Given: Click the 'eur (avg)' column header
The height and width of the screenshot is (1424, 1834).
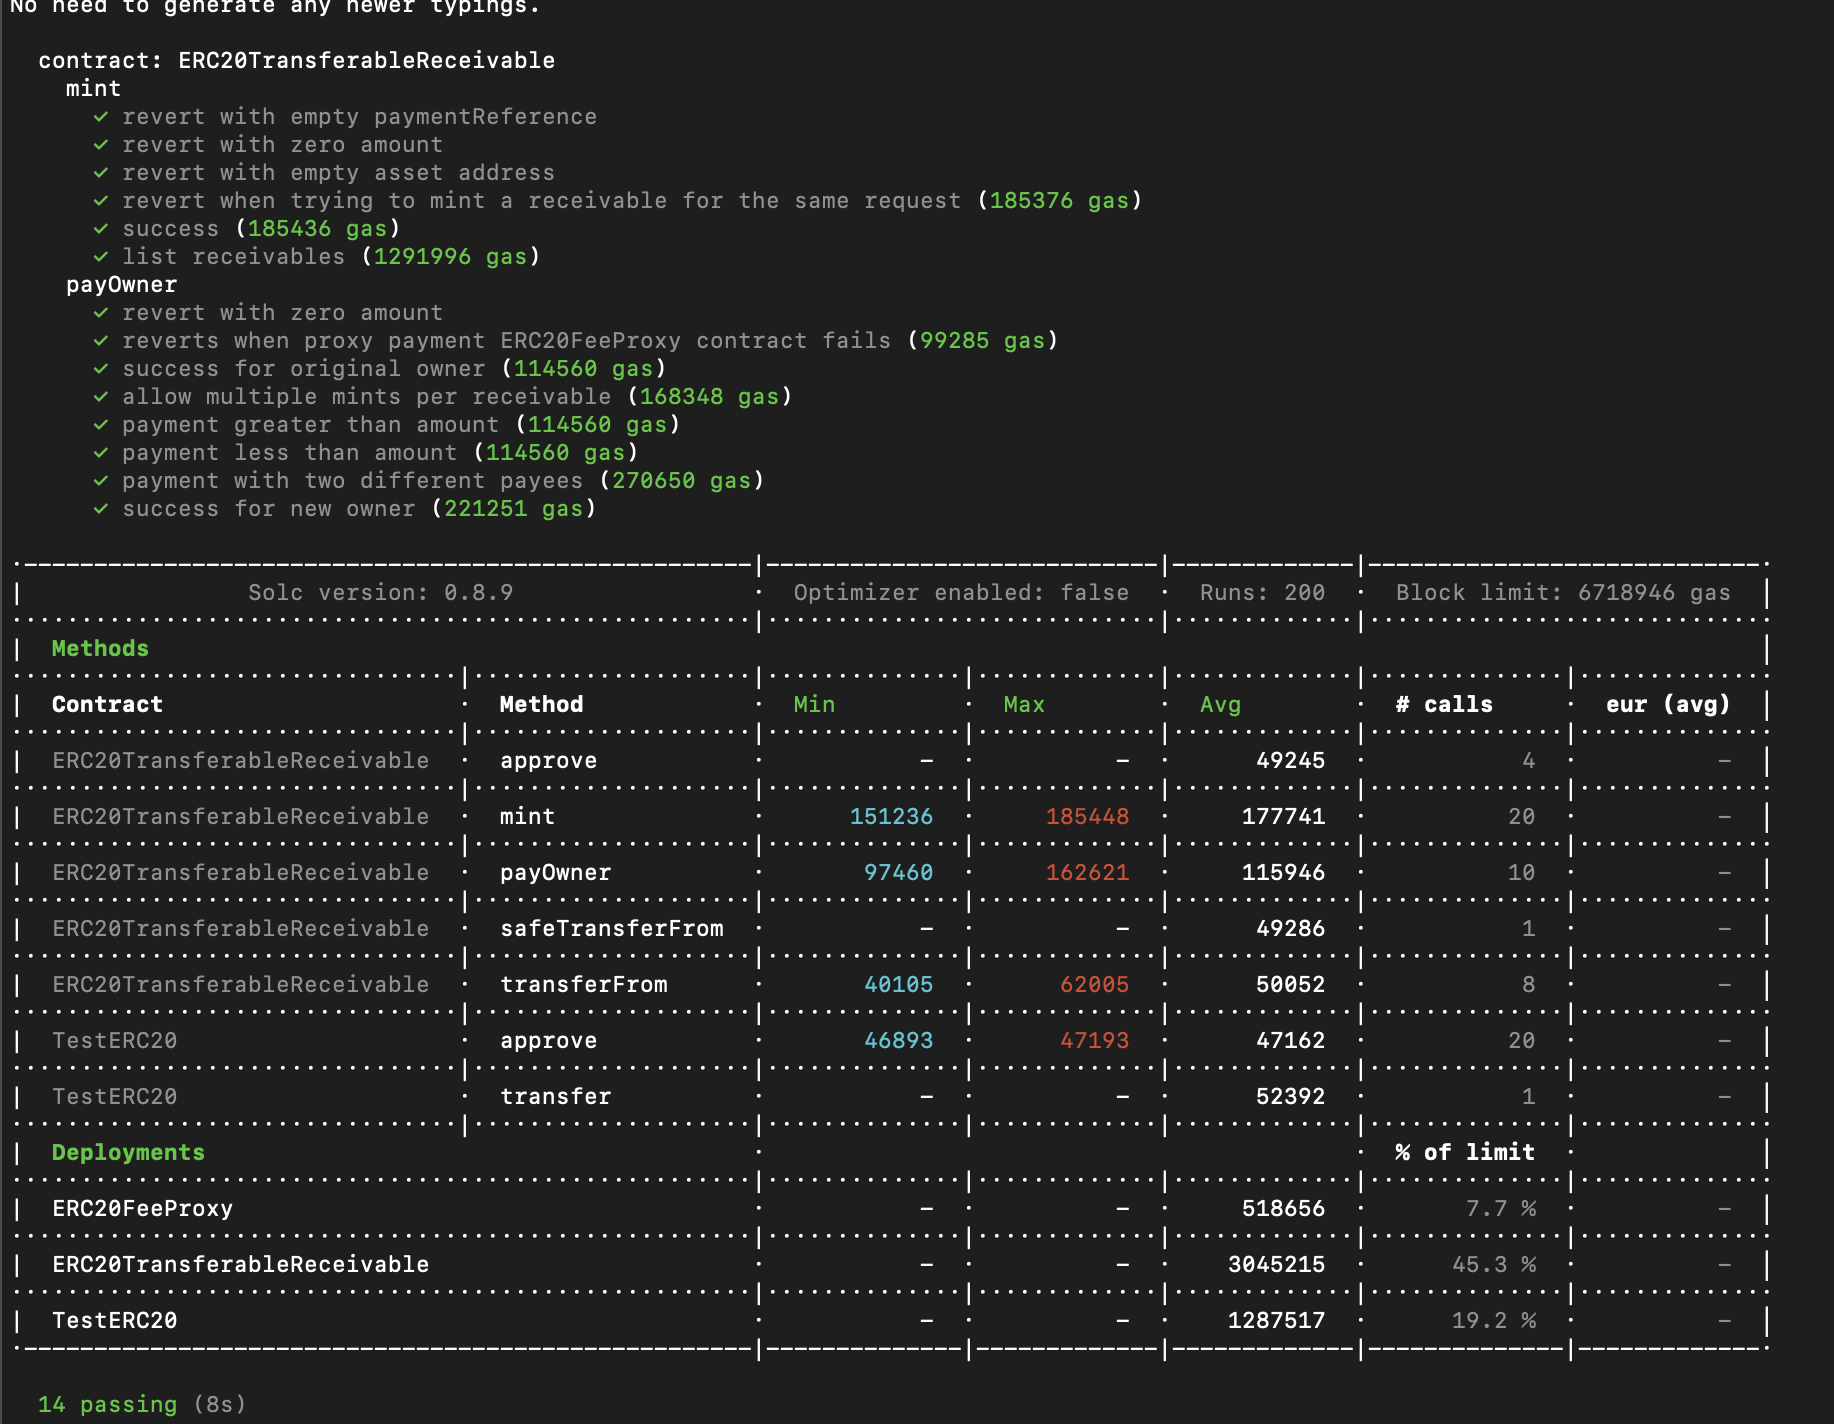Looking at the screenshot, I should click(1668, 705).
